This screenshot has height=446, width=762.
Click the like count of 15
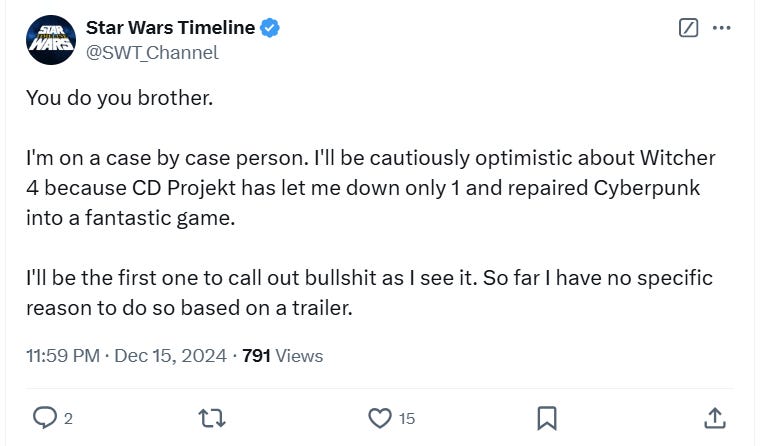tap(406, 418)
